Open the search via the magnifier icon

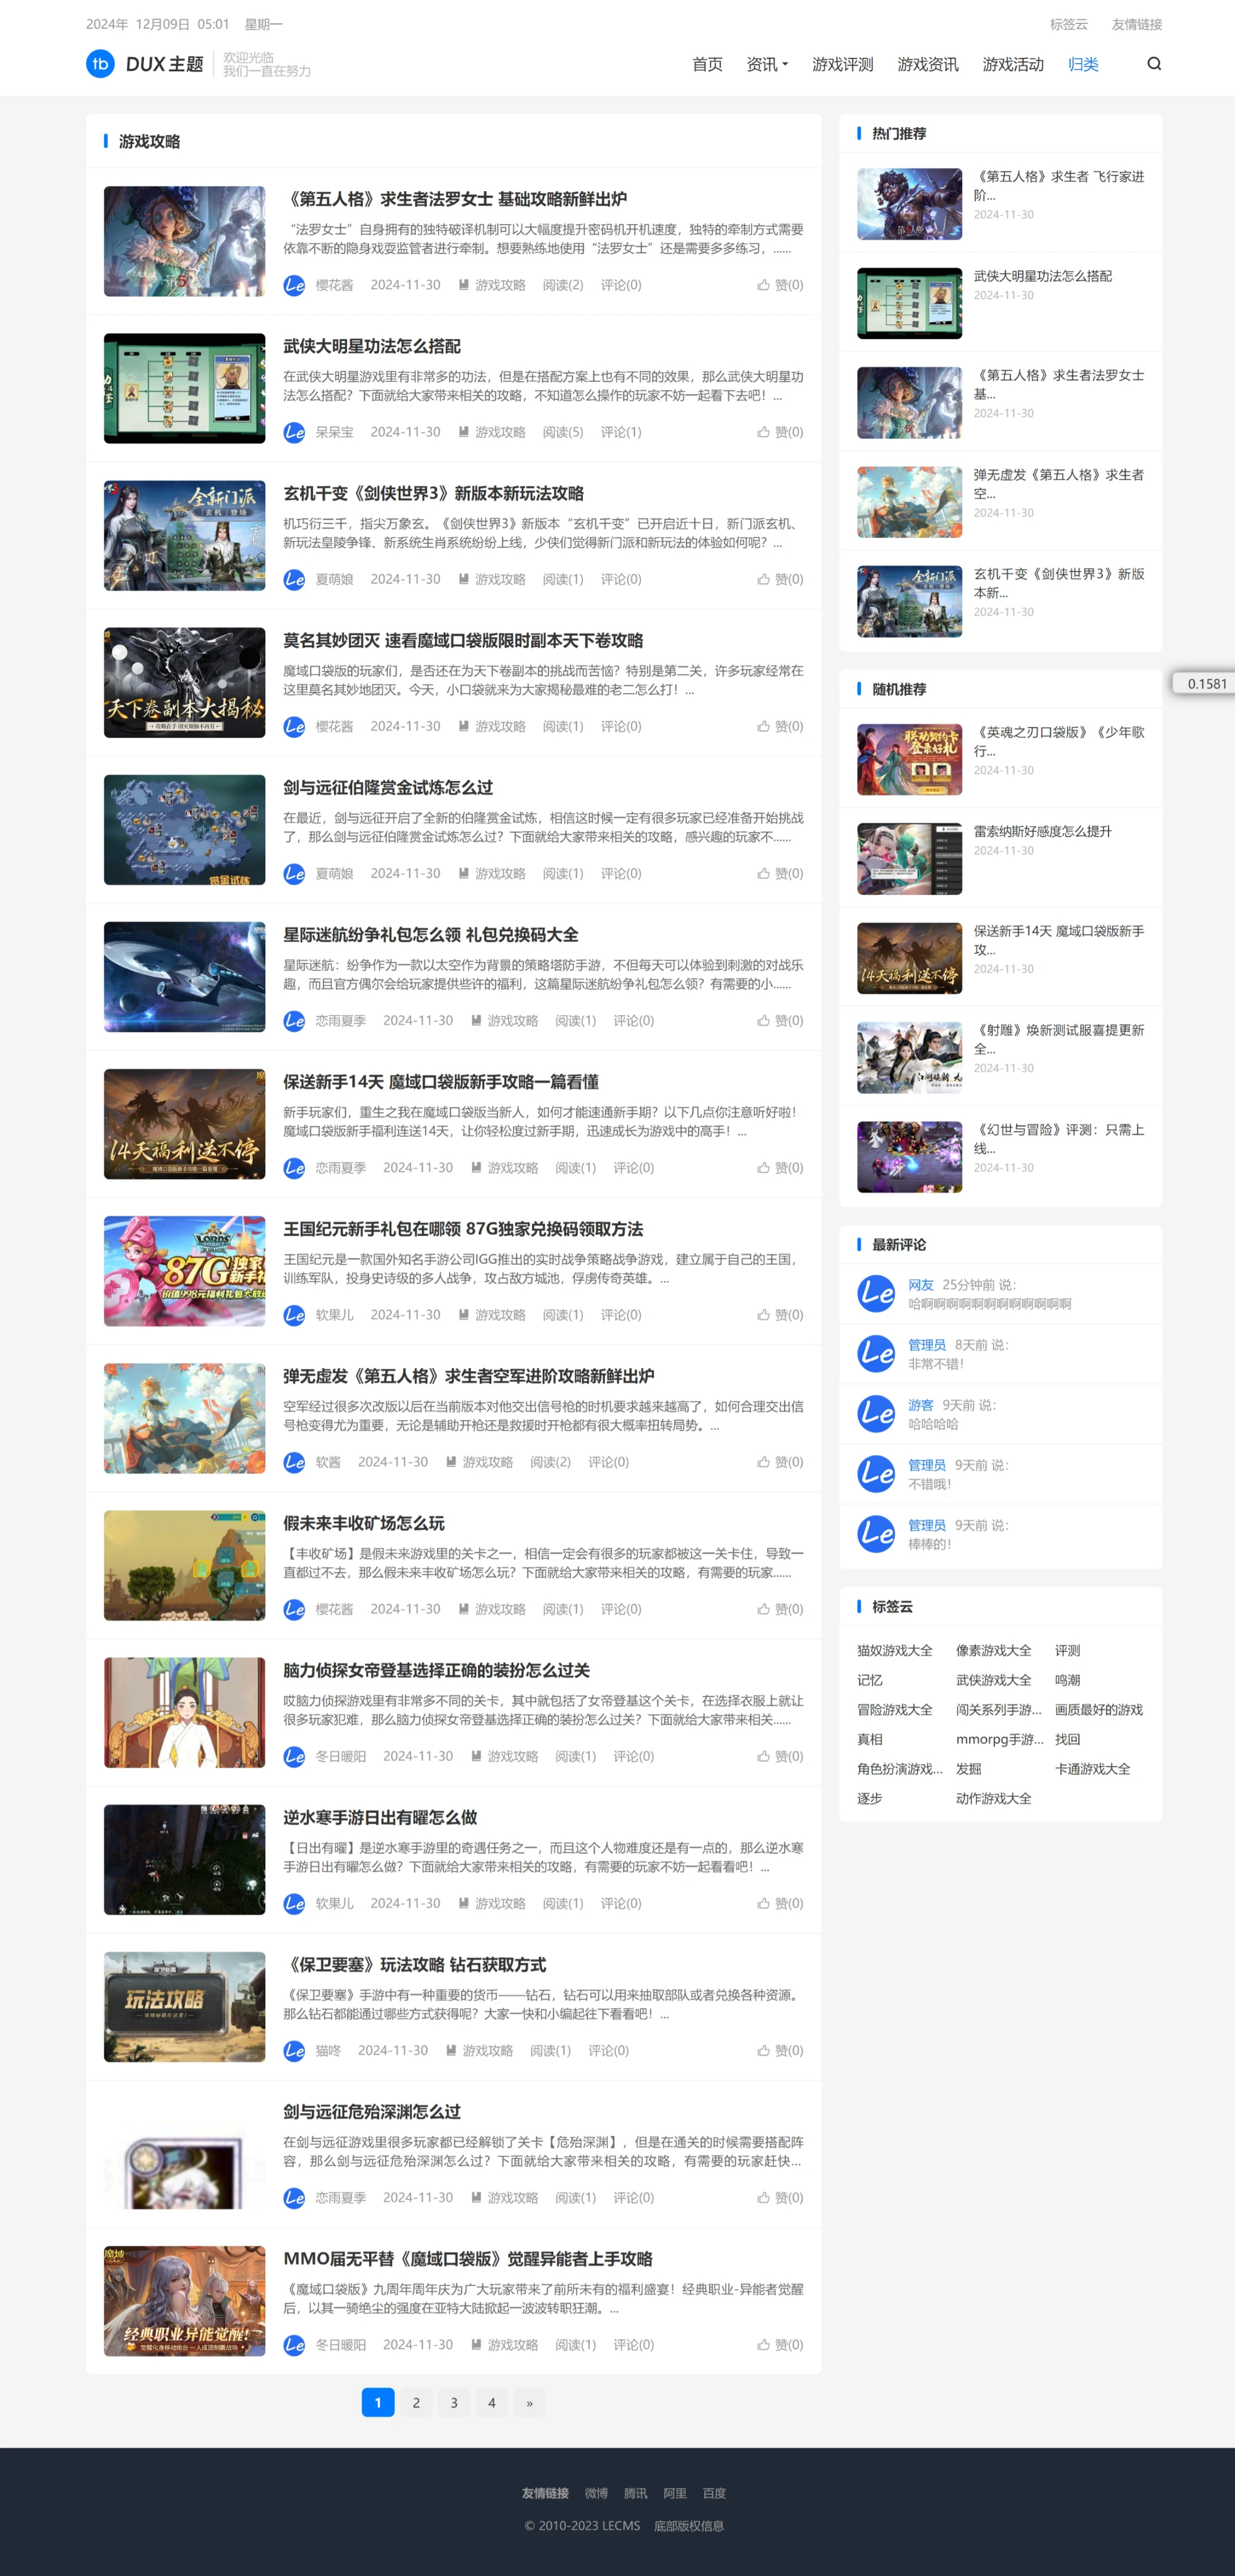coord(1154,63)
